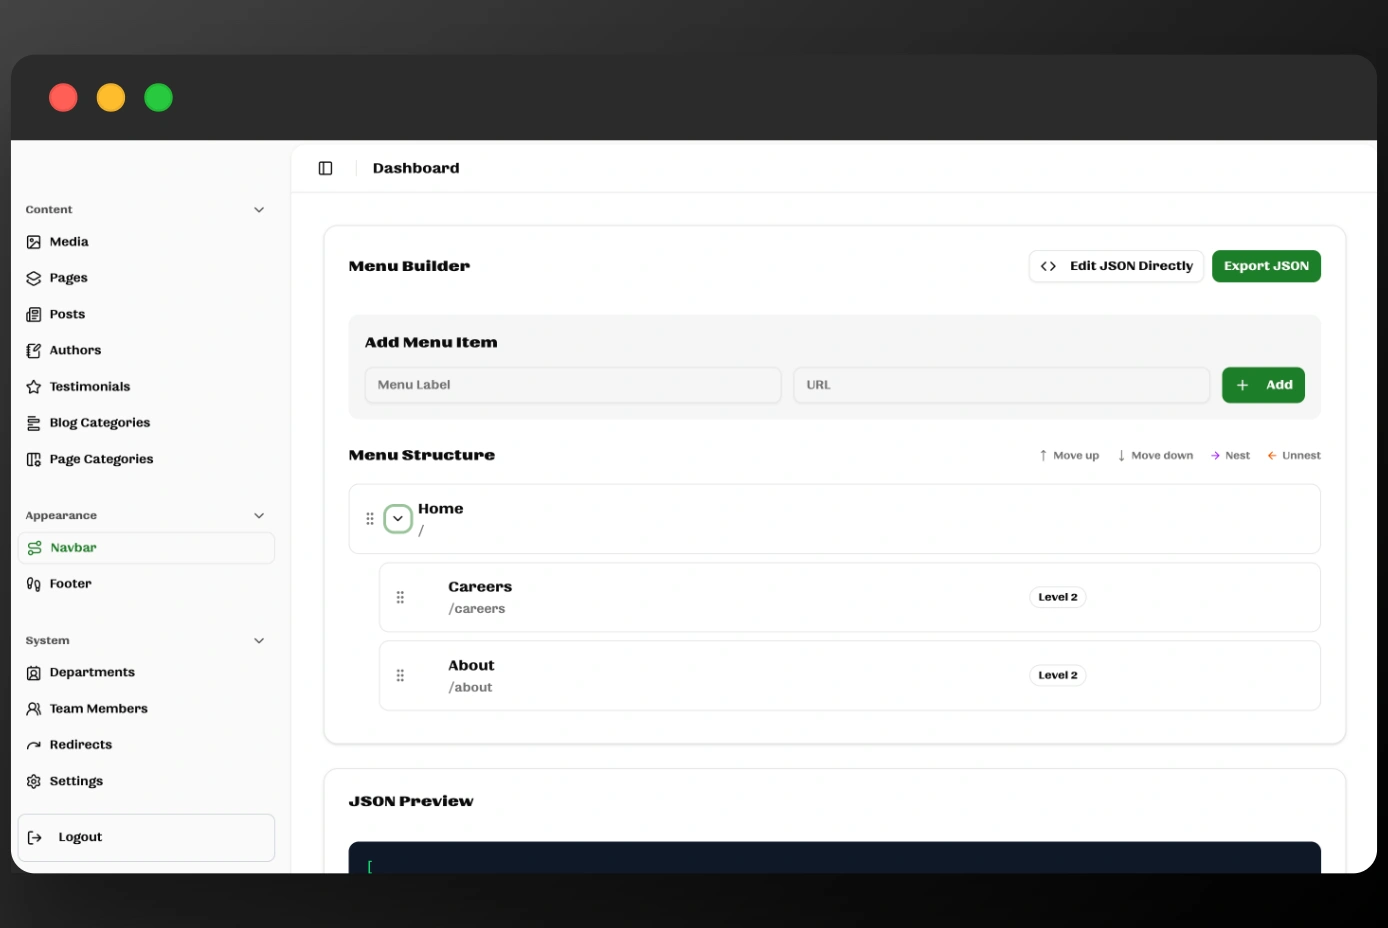The image size is (1388, 928).
Task: Click the Move down arrow icon
Action: [1122, 455]
